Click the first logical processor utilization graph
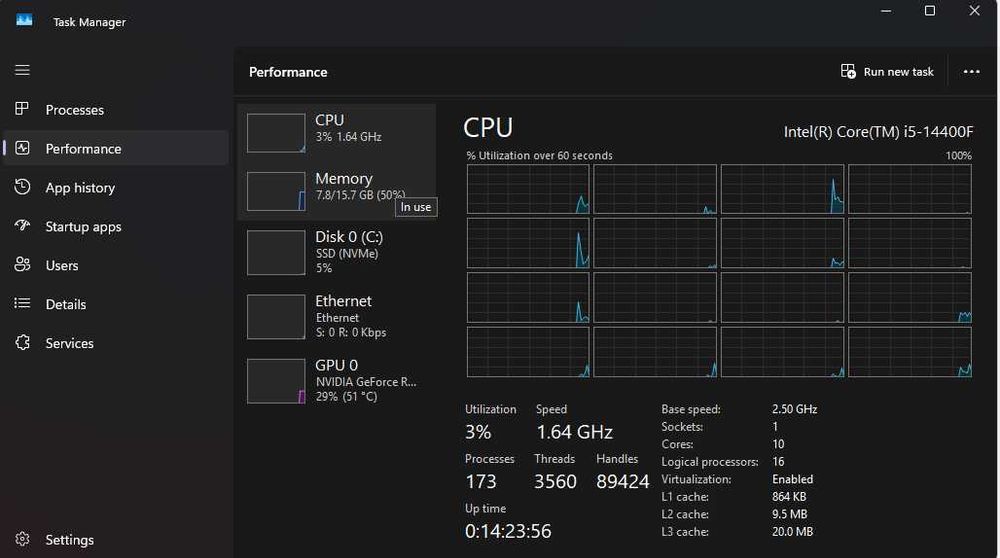1000x558 pixels. (528, 189)
